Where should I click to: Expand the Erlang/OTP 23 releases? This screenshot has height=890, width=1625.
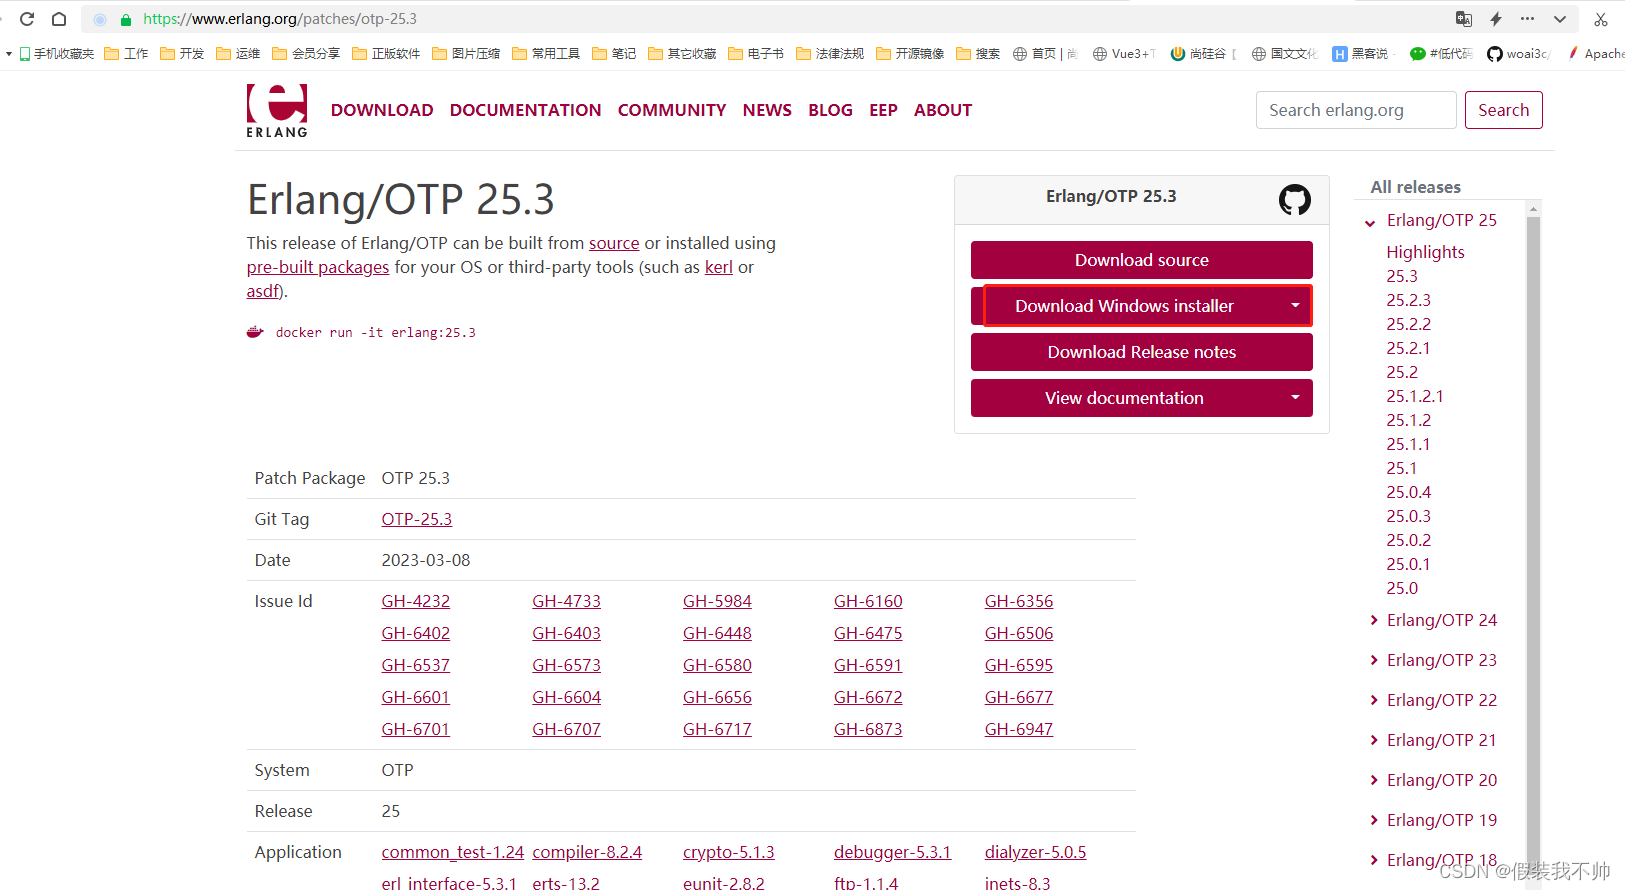1374,660
